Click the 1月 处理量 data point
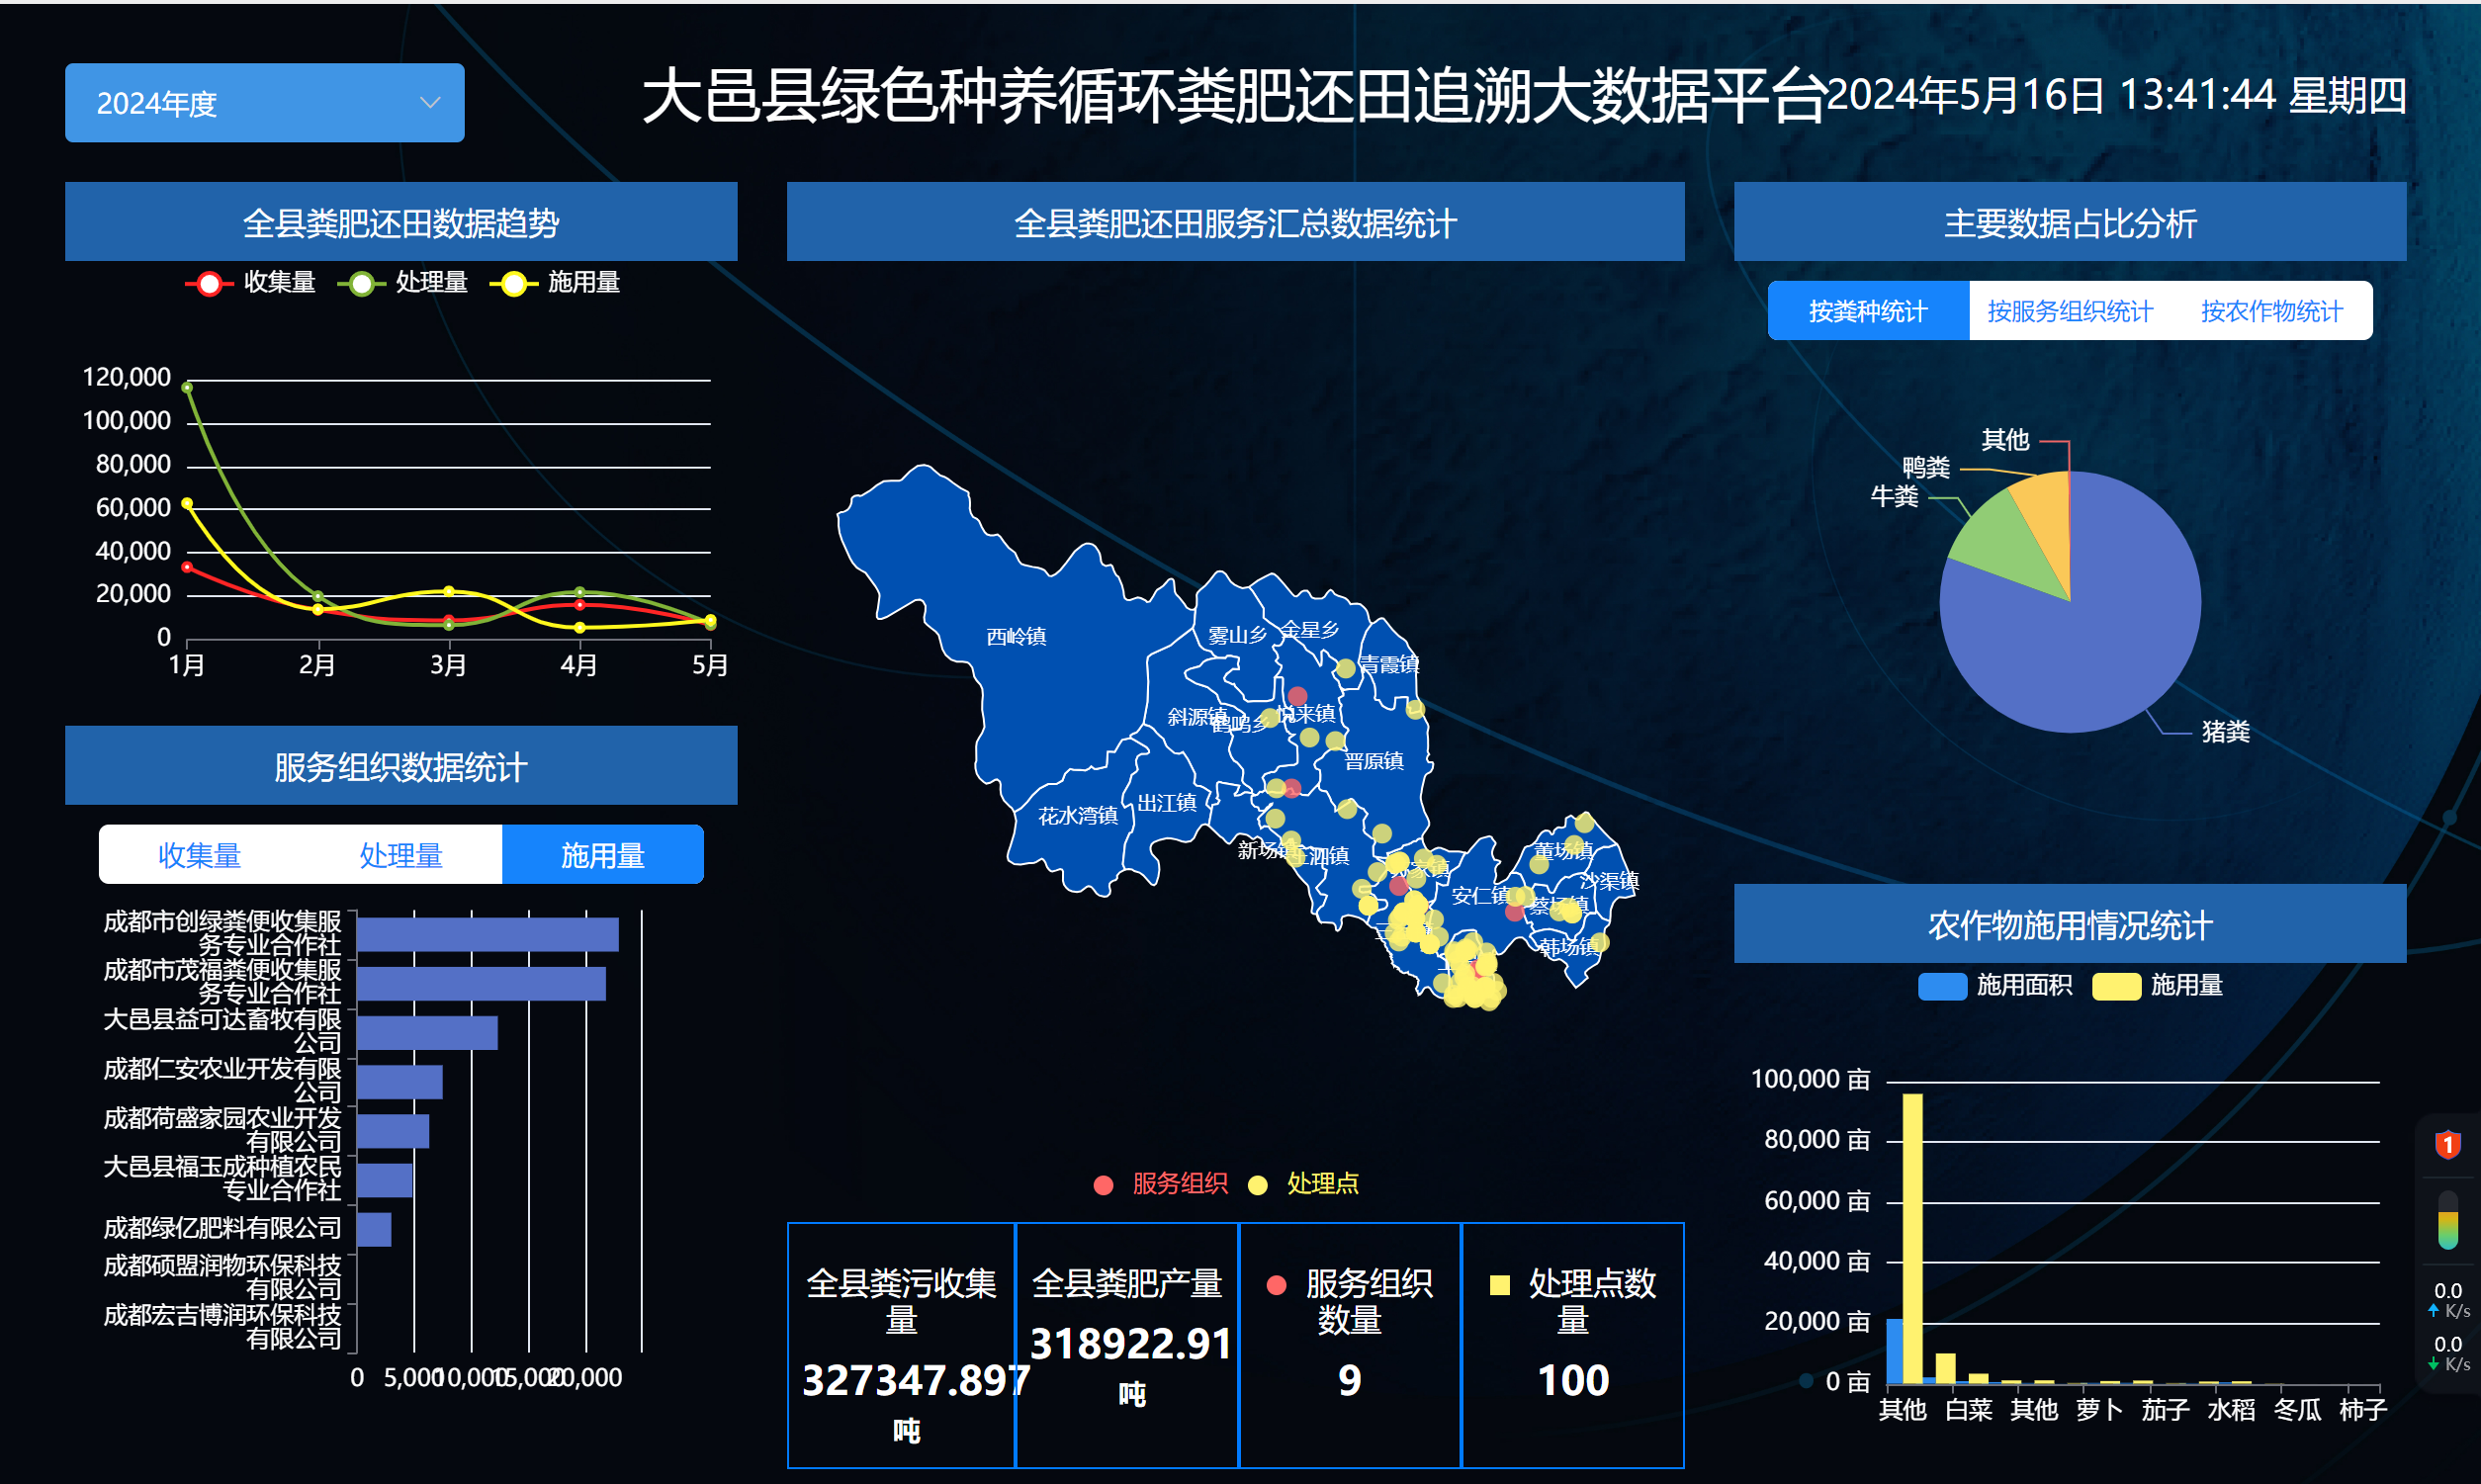 pyautogui.click(x=187, y=388)
